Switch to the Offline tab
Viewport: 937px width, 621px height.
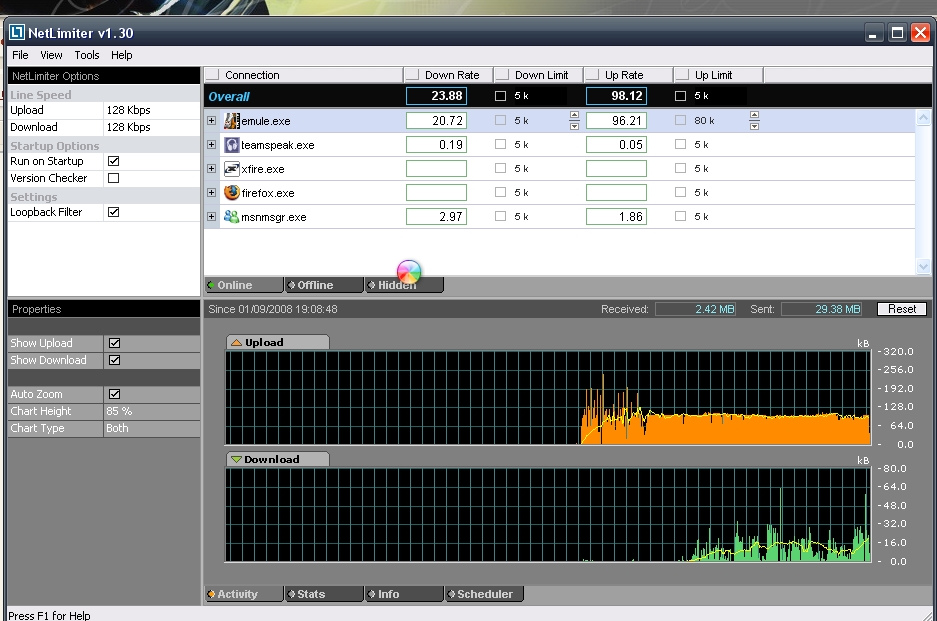324,285
